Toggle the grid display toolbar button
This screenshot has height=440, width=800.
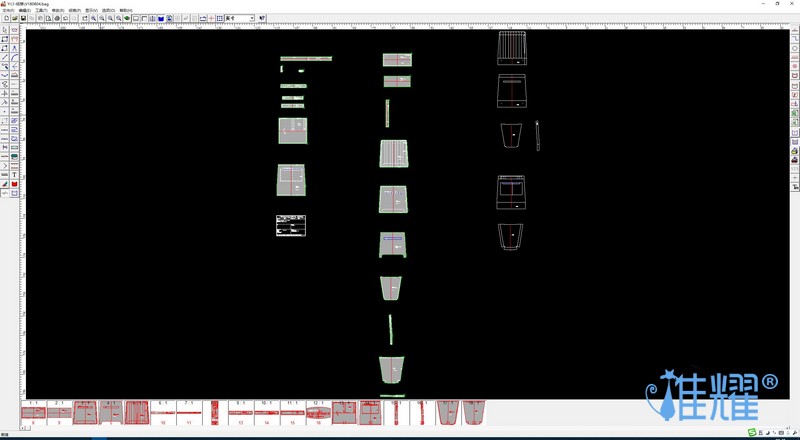220,18
